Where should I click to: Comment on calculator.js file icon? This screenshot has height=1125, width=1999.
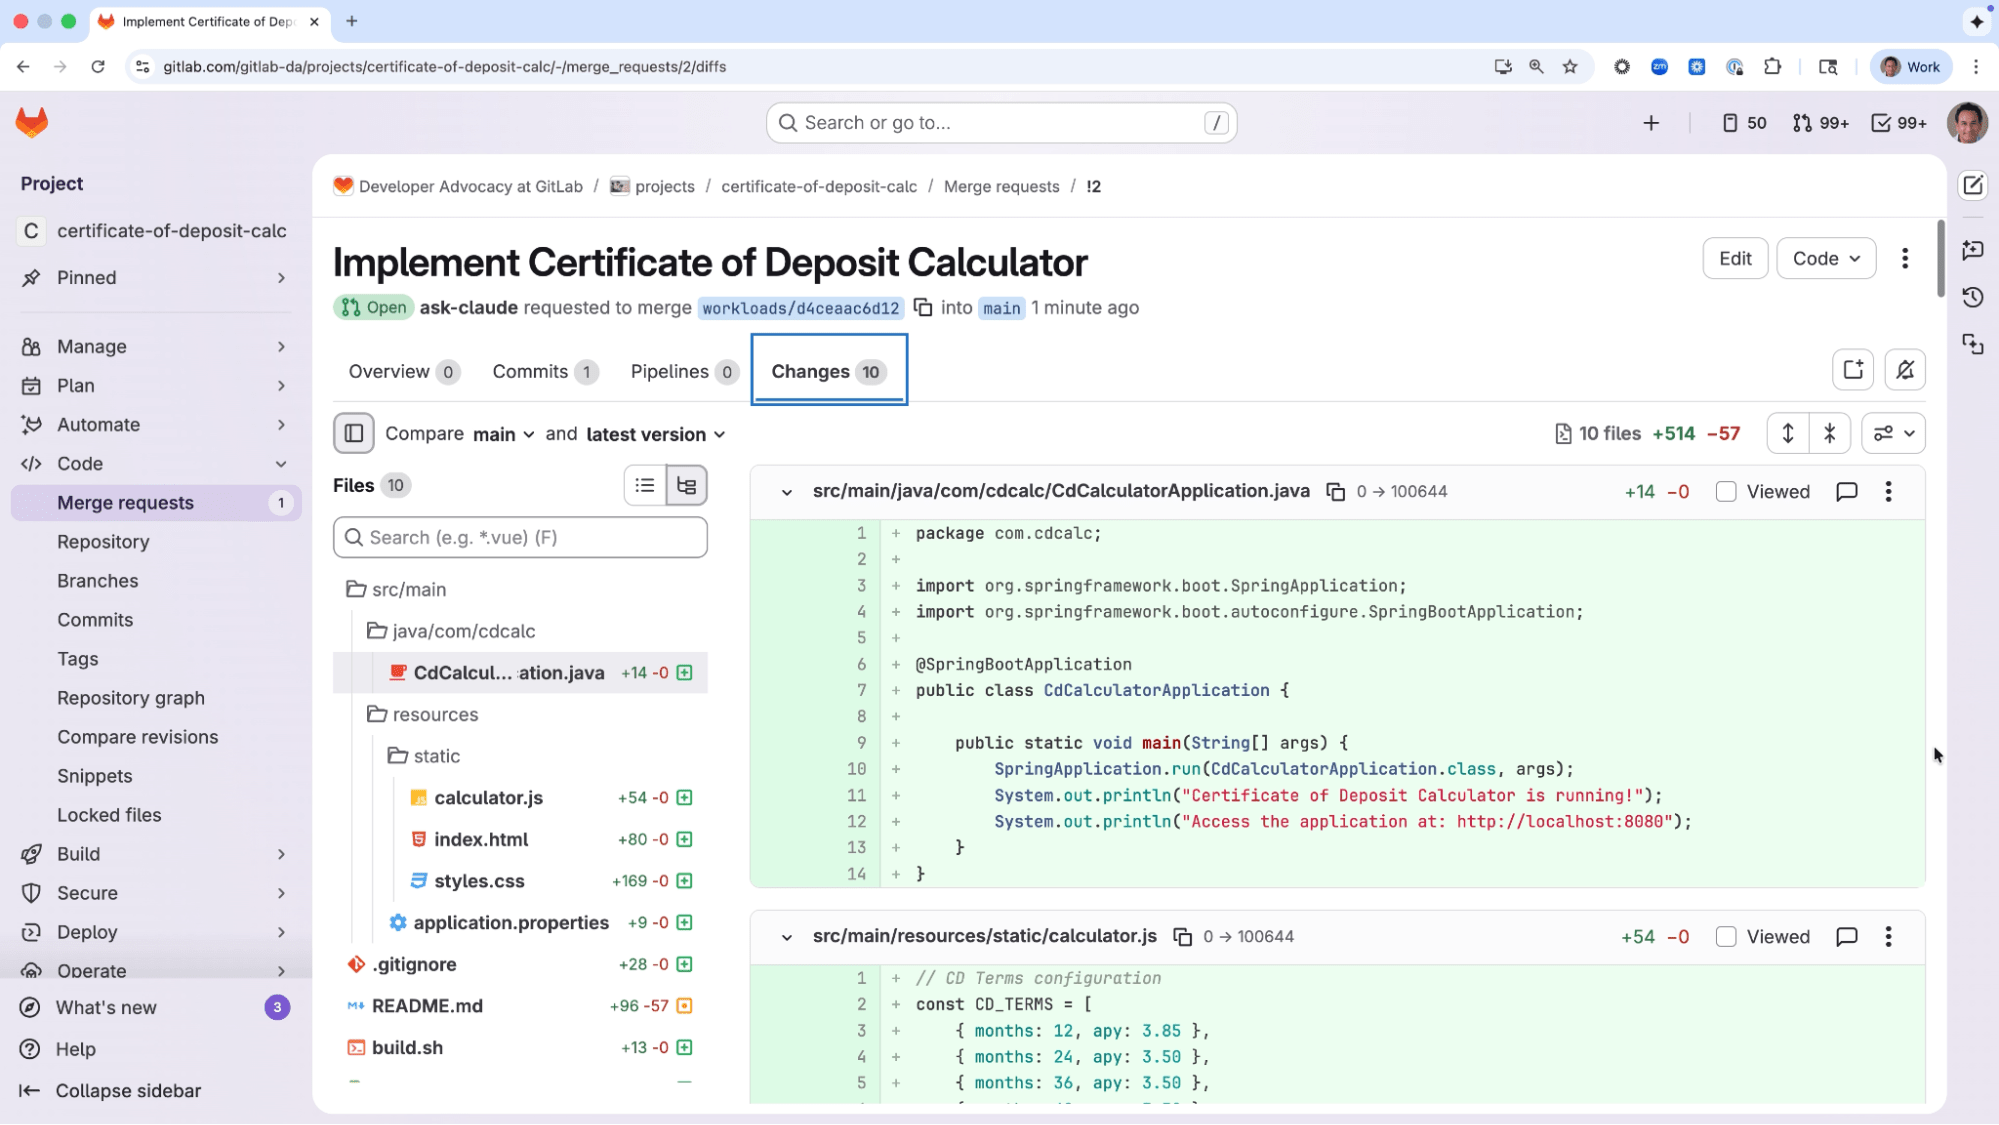[x=1847, y=937]
